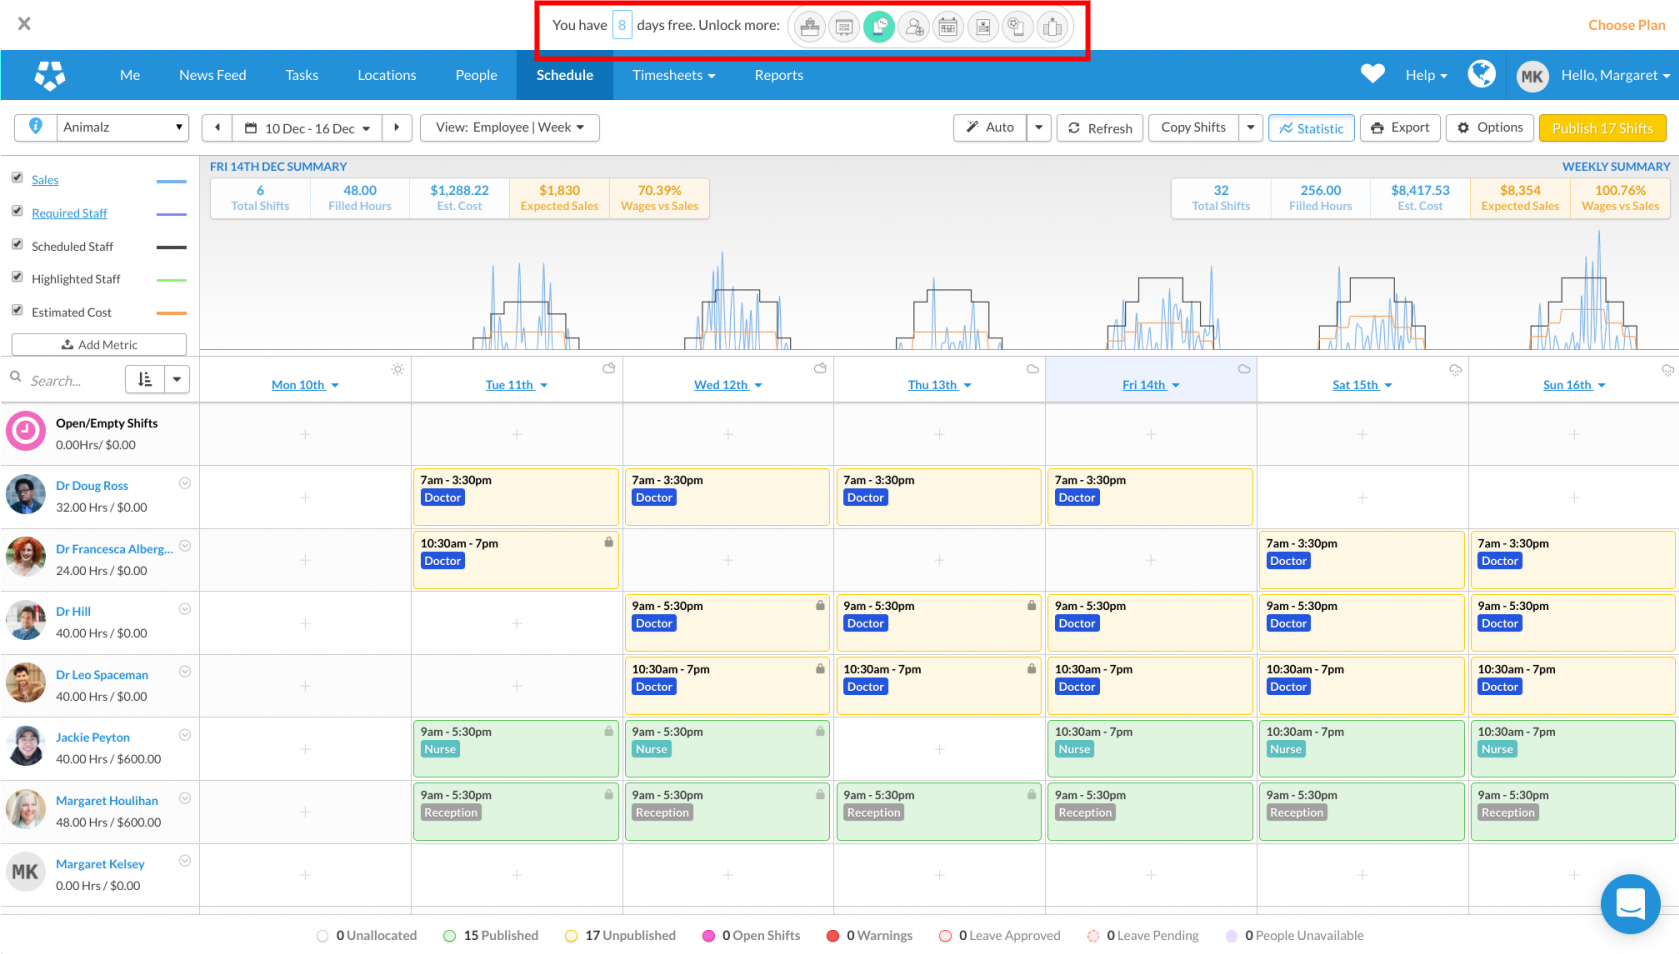Image resolution: width=1679 pixels, height=954 pixels.
Task: Click Publish 17 Shifts button
Action: coord(1602,128)
